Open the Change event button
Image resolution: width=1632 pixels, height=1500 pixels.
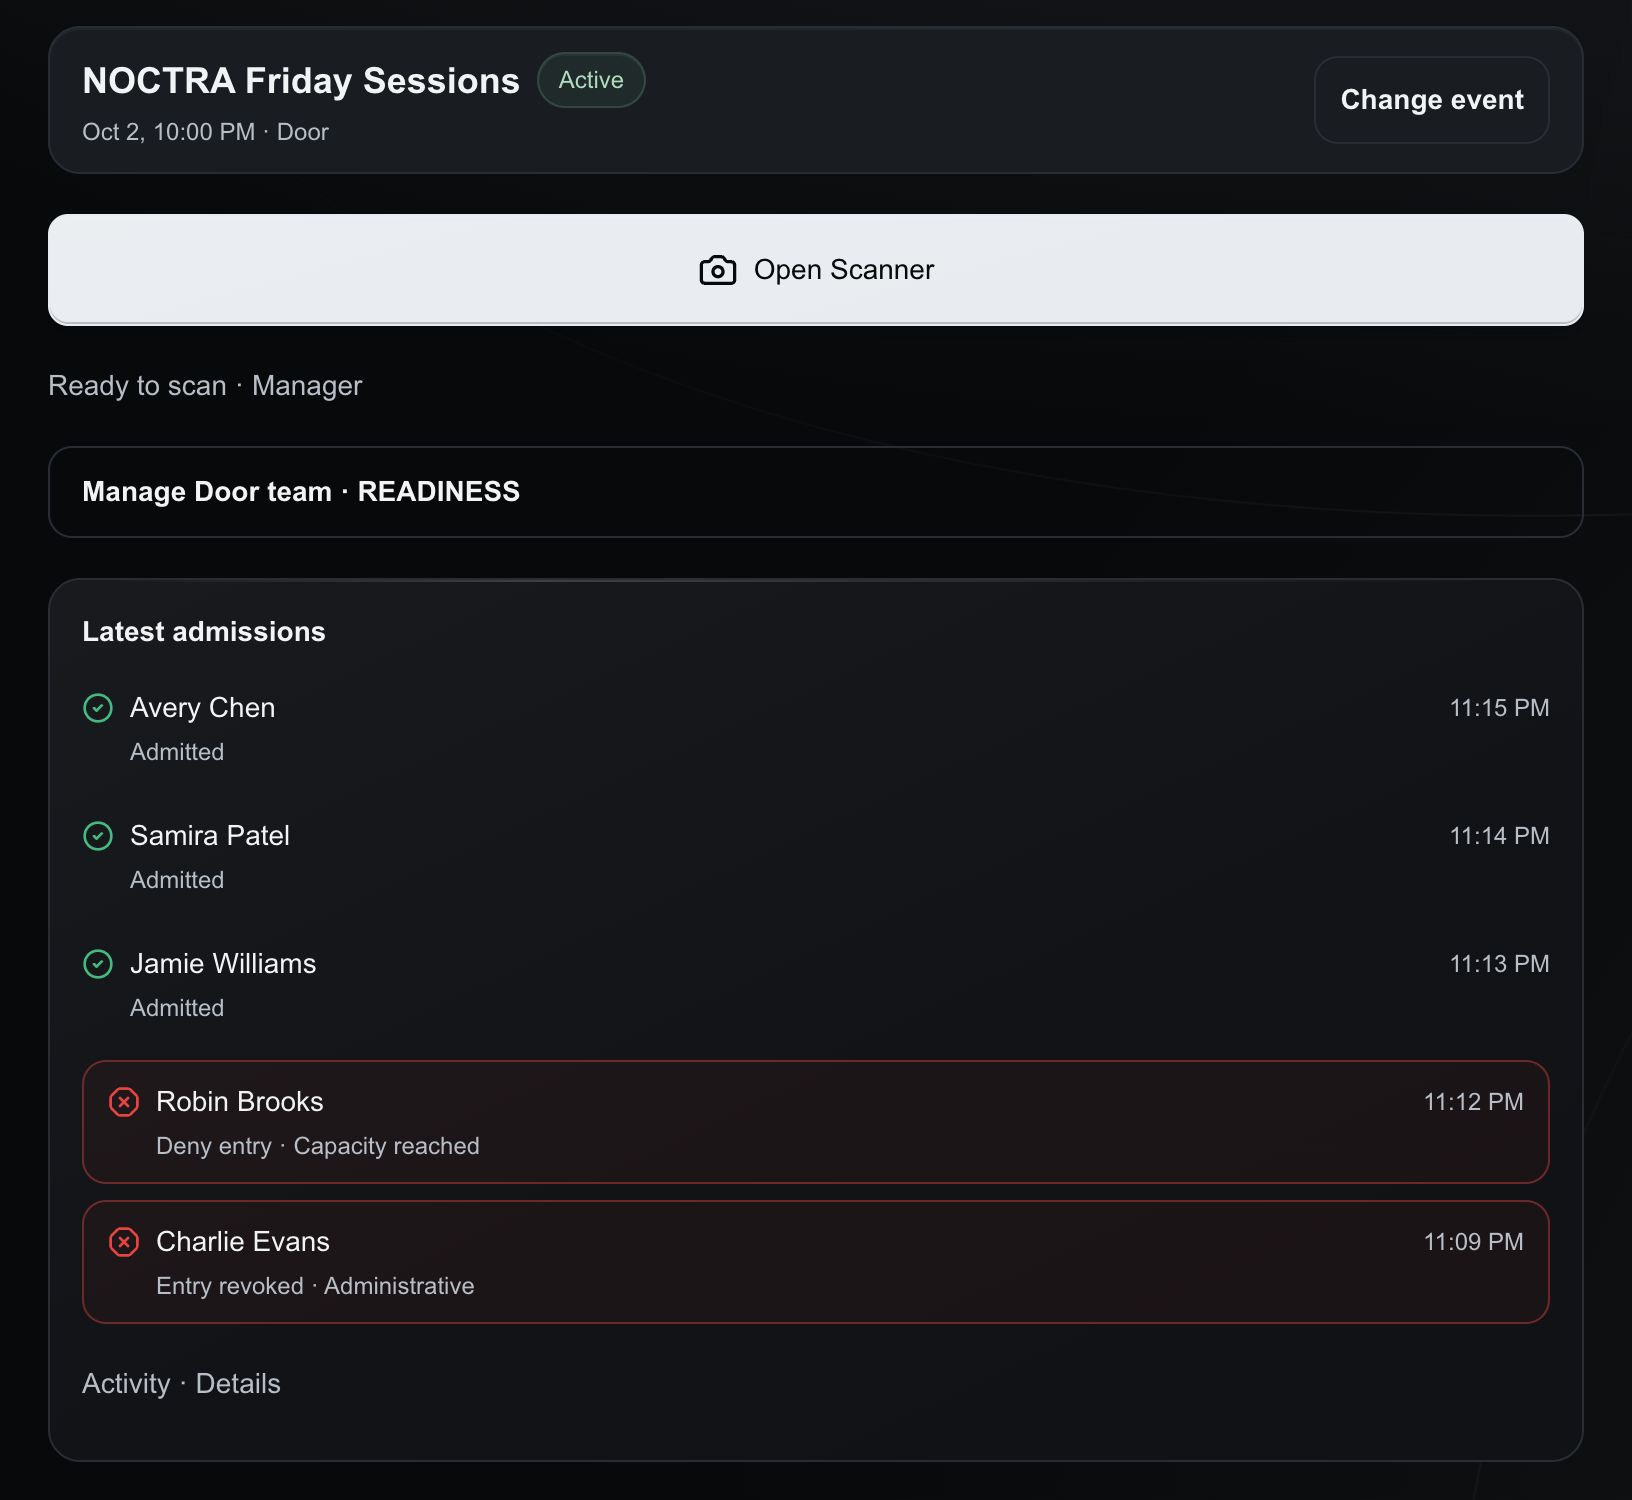click(x=1432, y=100)
